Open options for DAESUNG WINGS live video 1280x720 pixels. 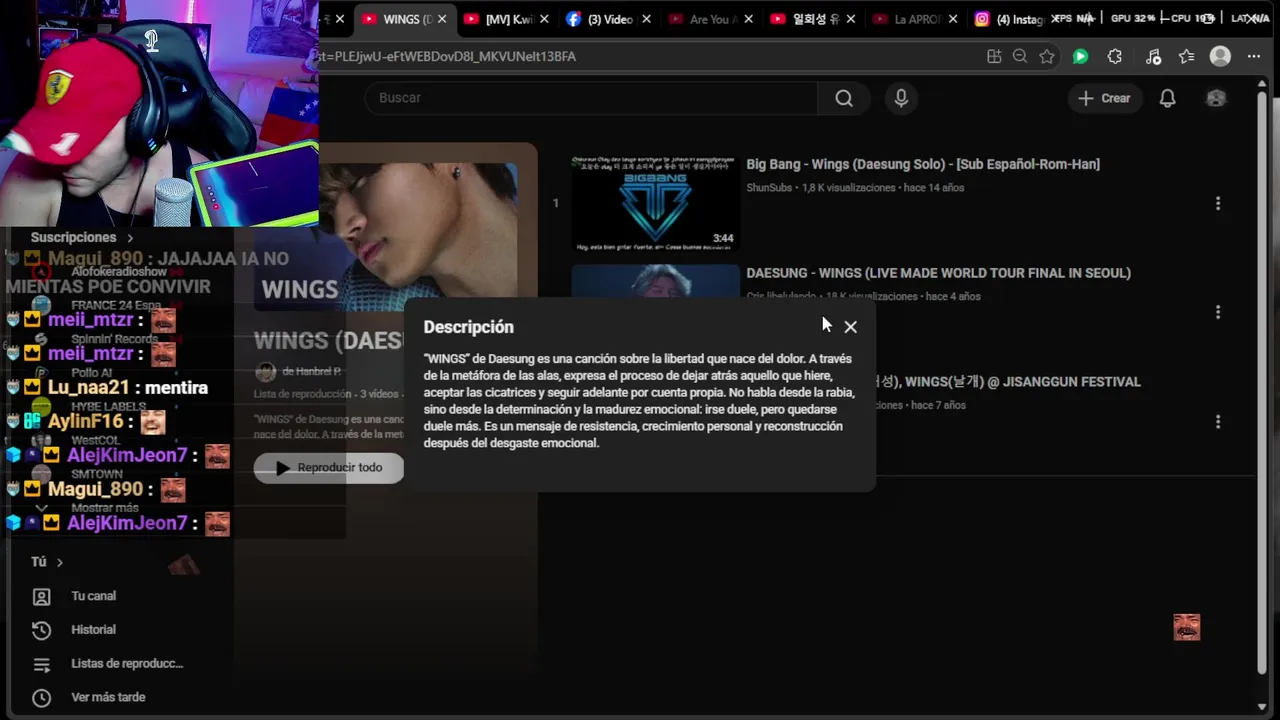[1217, 312]
